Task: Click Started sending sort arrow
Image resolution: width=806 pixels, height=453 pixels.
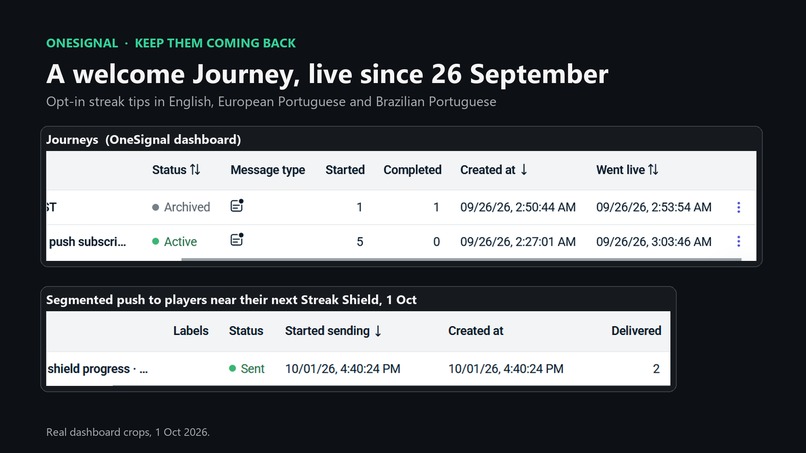Action: tap(378, 331)
